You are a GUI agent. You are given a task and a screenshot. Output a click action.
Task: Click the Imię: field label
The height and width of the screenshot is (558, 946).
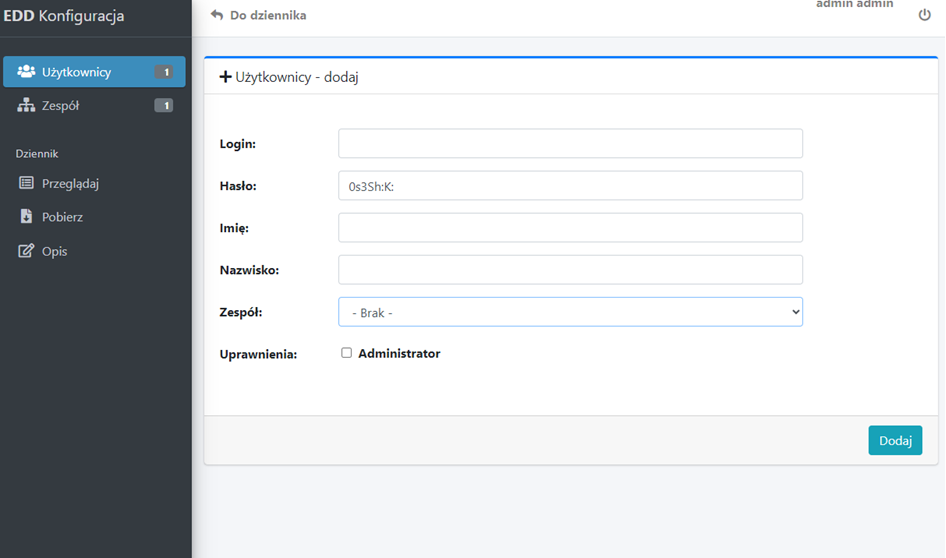tap(234, 228)
